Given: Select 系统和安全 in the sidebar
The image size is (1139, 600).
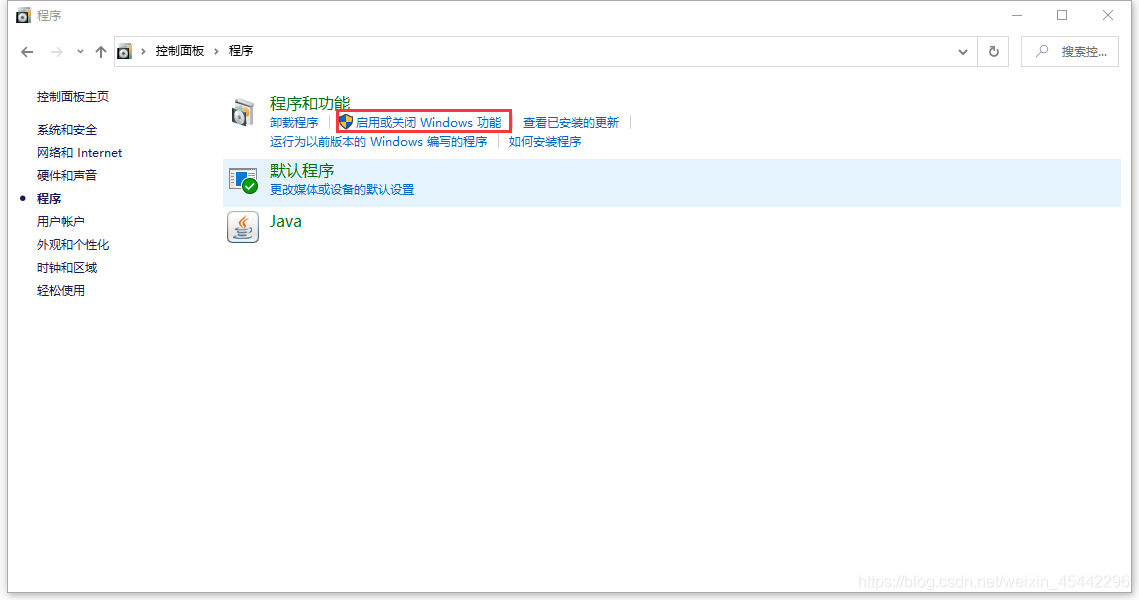Looking at the screenshot, I should (x=67, y=130).
